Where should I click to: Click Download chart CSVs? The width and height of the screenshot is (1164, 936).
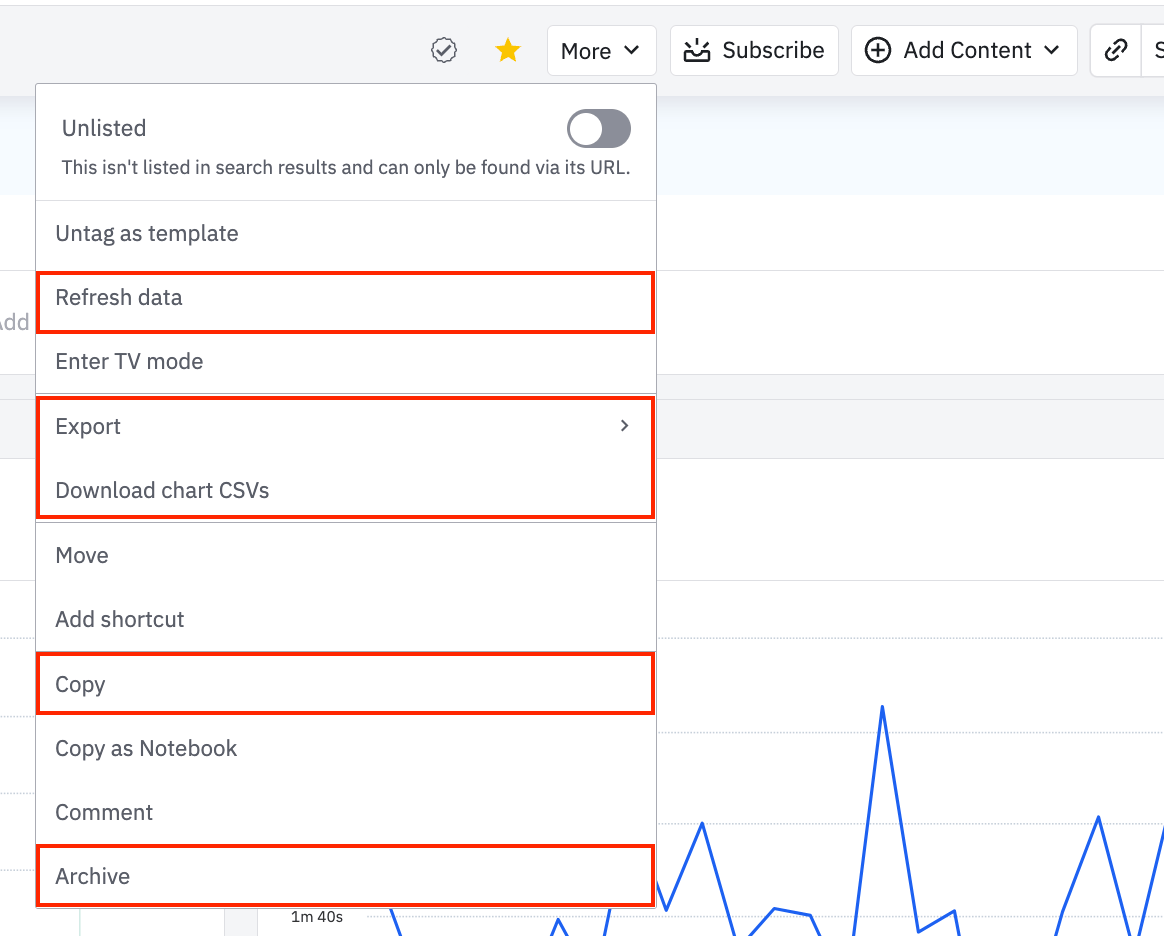[162, 491]
